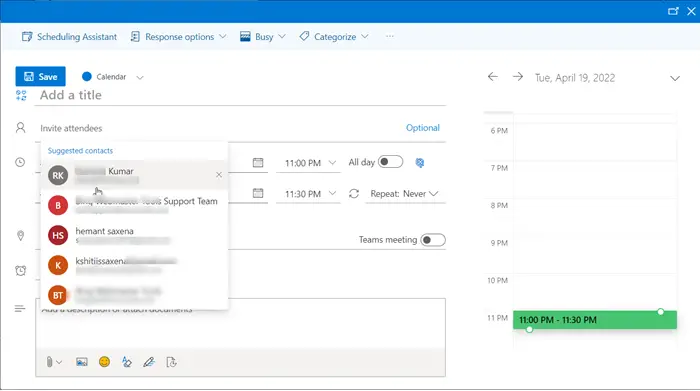
Task: Click the 8 PM time slot
Action: 595,217
